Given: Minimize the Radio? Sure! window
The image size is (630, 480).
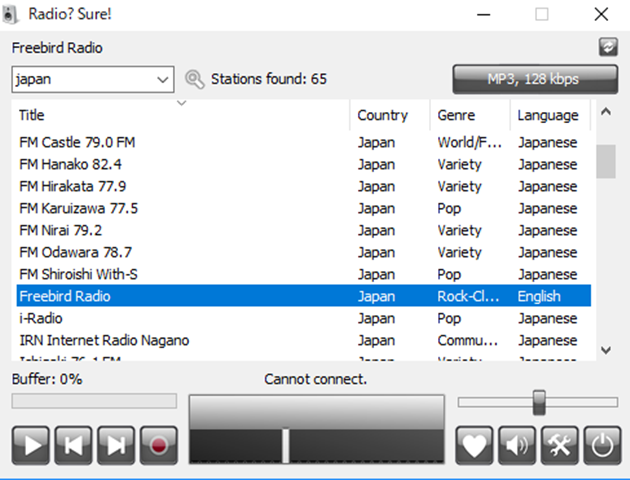Looking at the screenshot, I should (483, 15).
